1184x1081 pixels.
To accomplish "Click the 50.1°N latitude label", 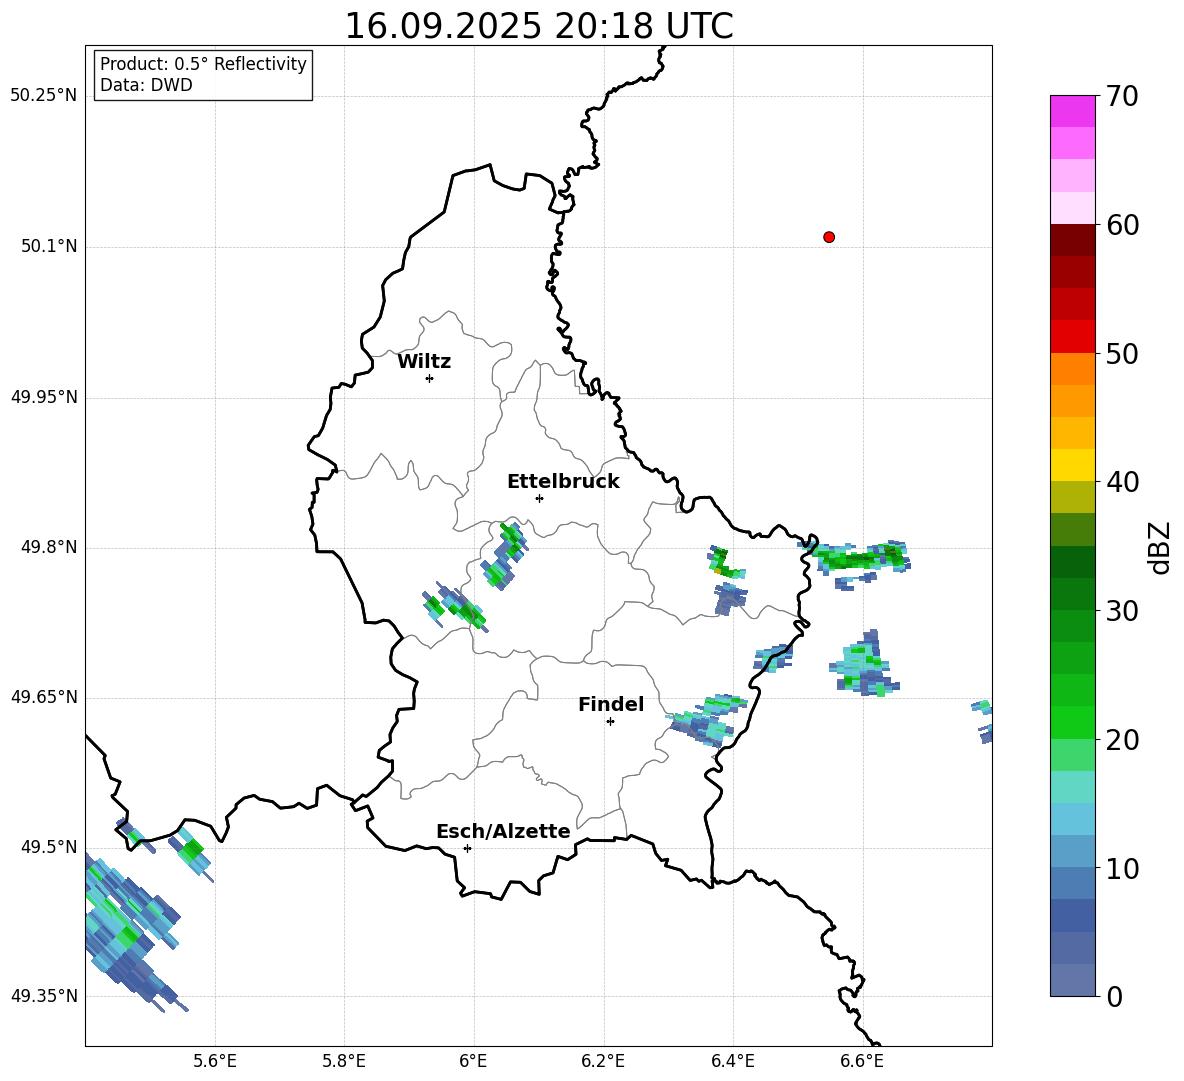I will coord(48,247).
